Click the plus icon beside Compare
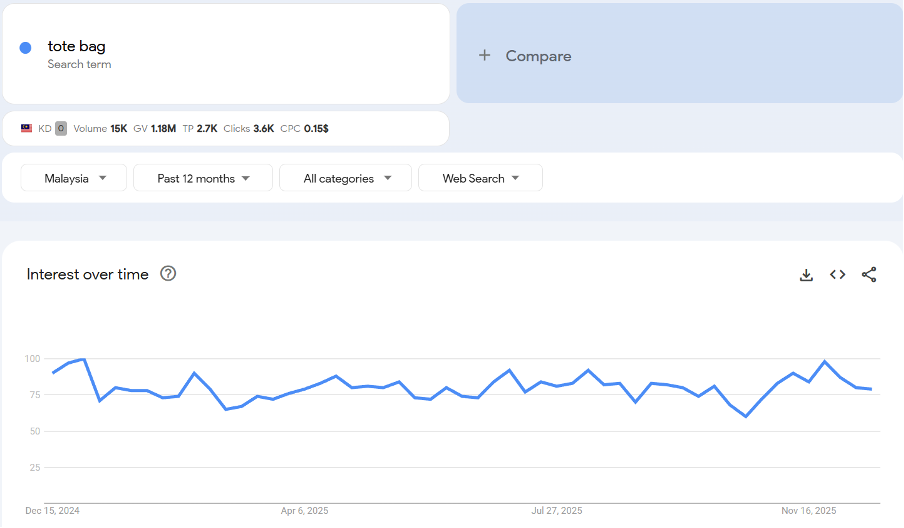The height and width of the screenshot is (528, 904). pyautogui.click(x=485, y=56)
